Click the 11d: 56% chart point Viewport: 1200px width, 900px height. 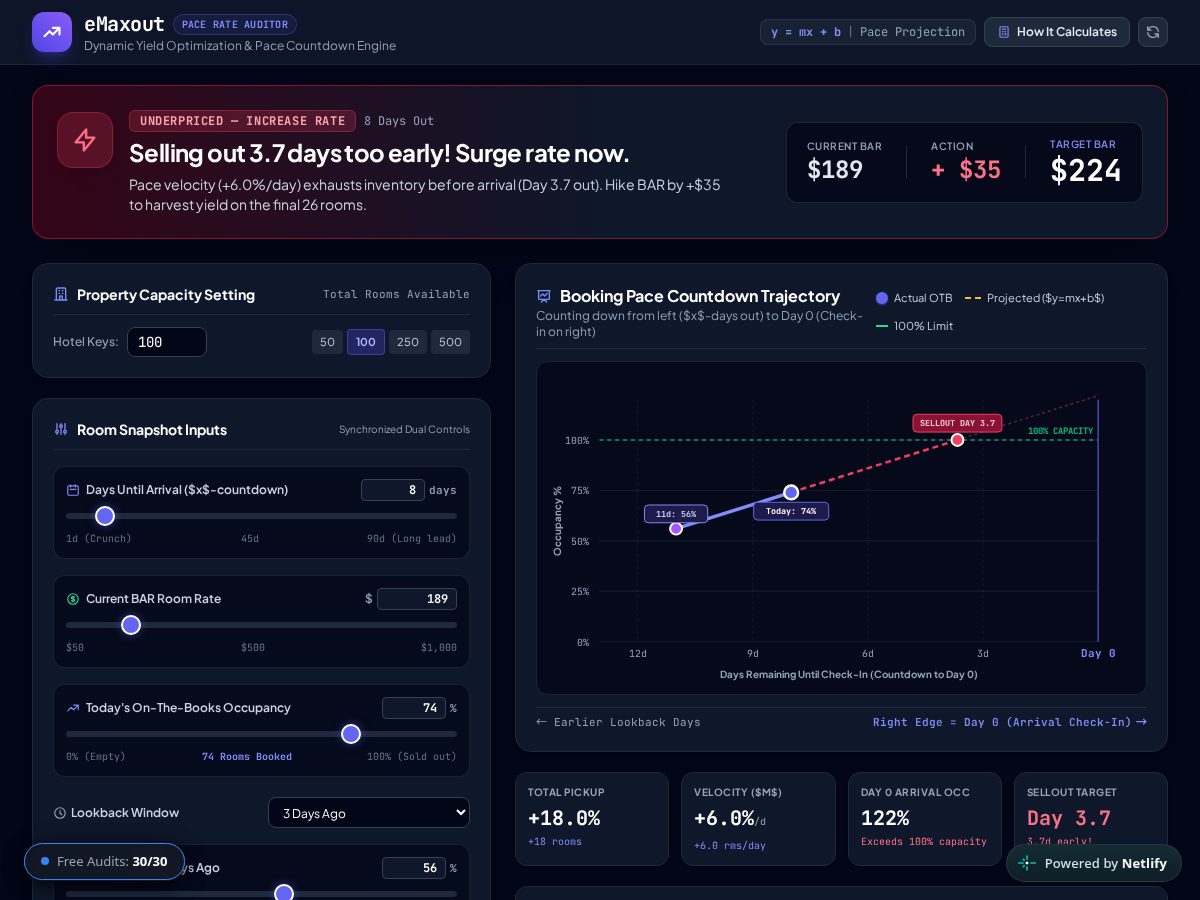tap(676, 528)
